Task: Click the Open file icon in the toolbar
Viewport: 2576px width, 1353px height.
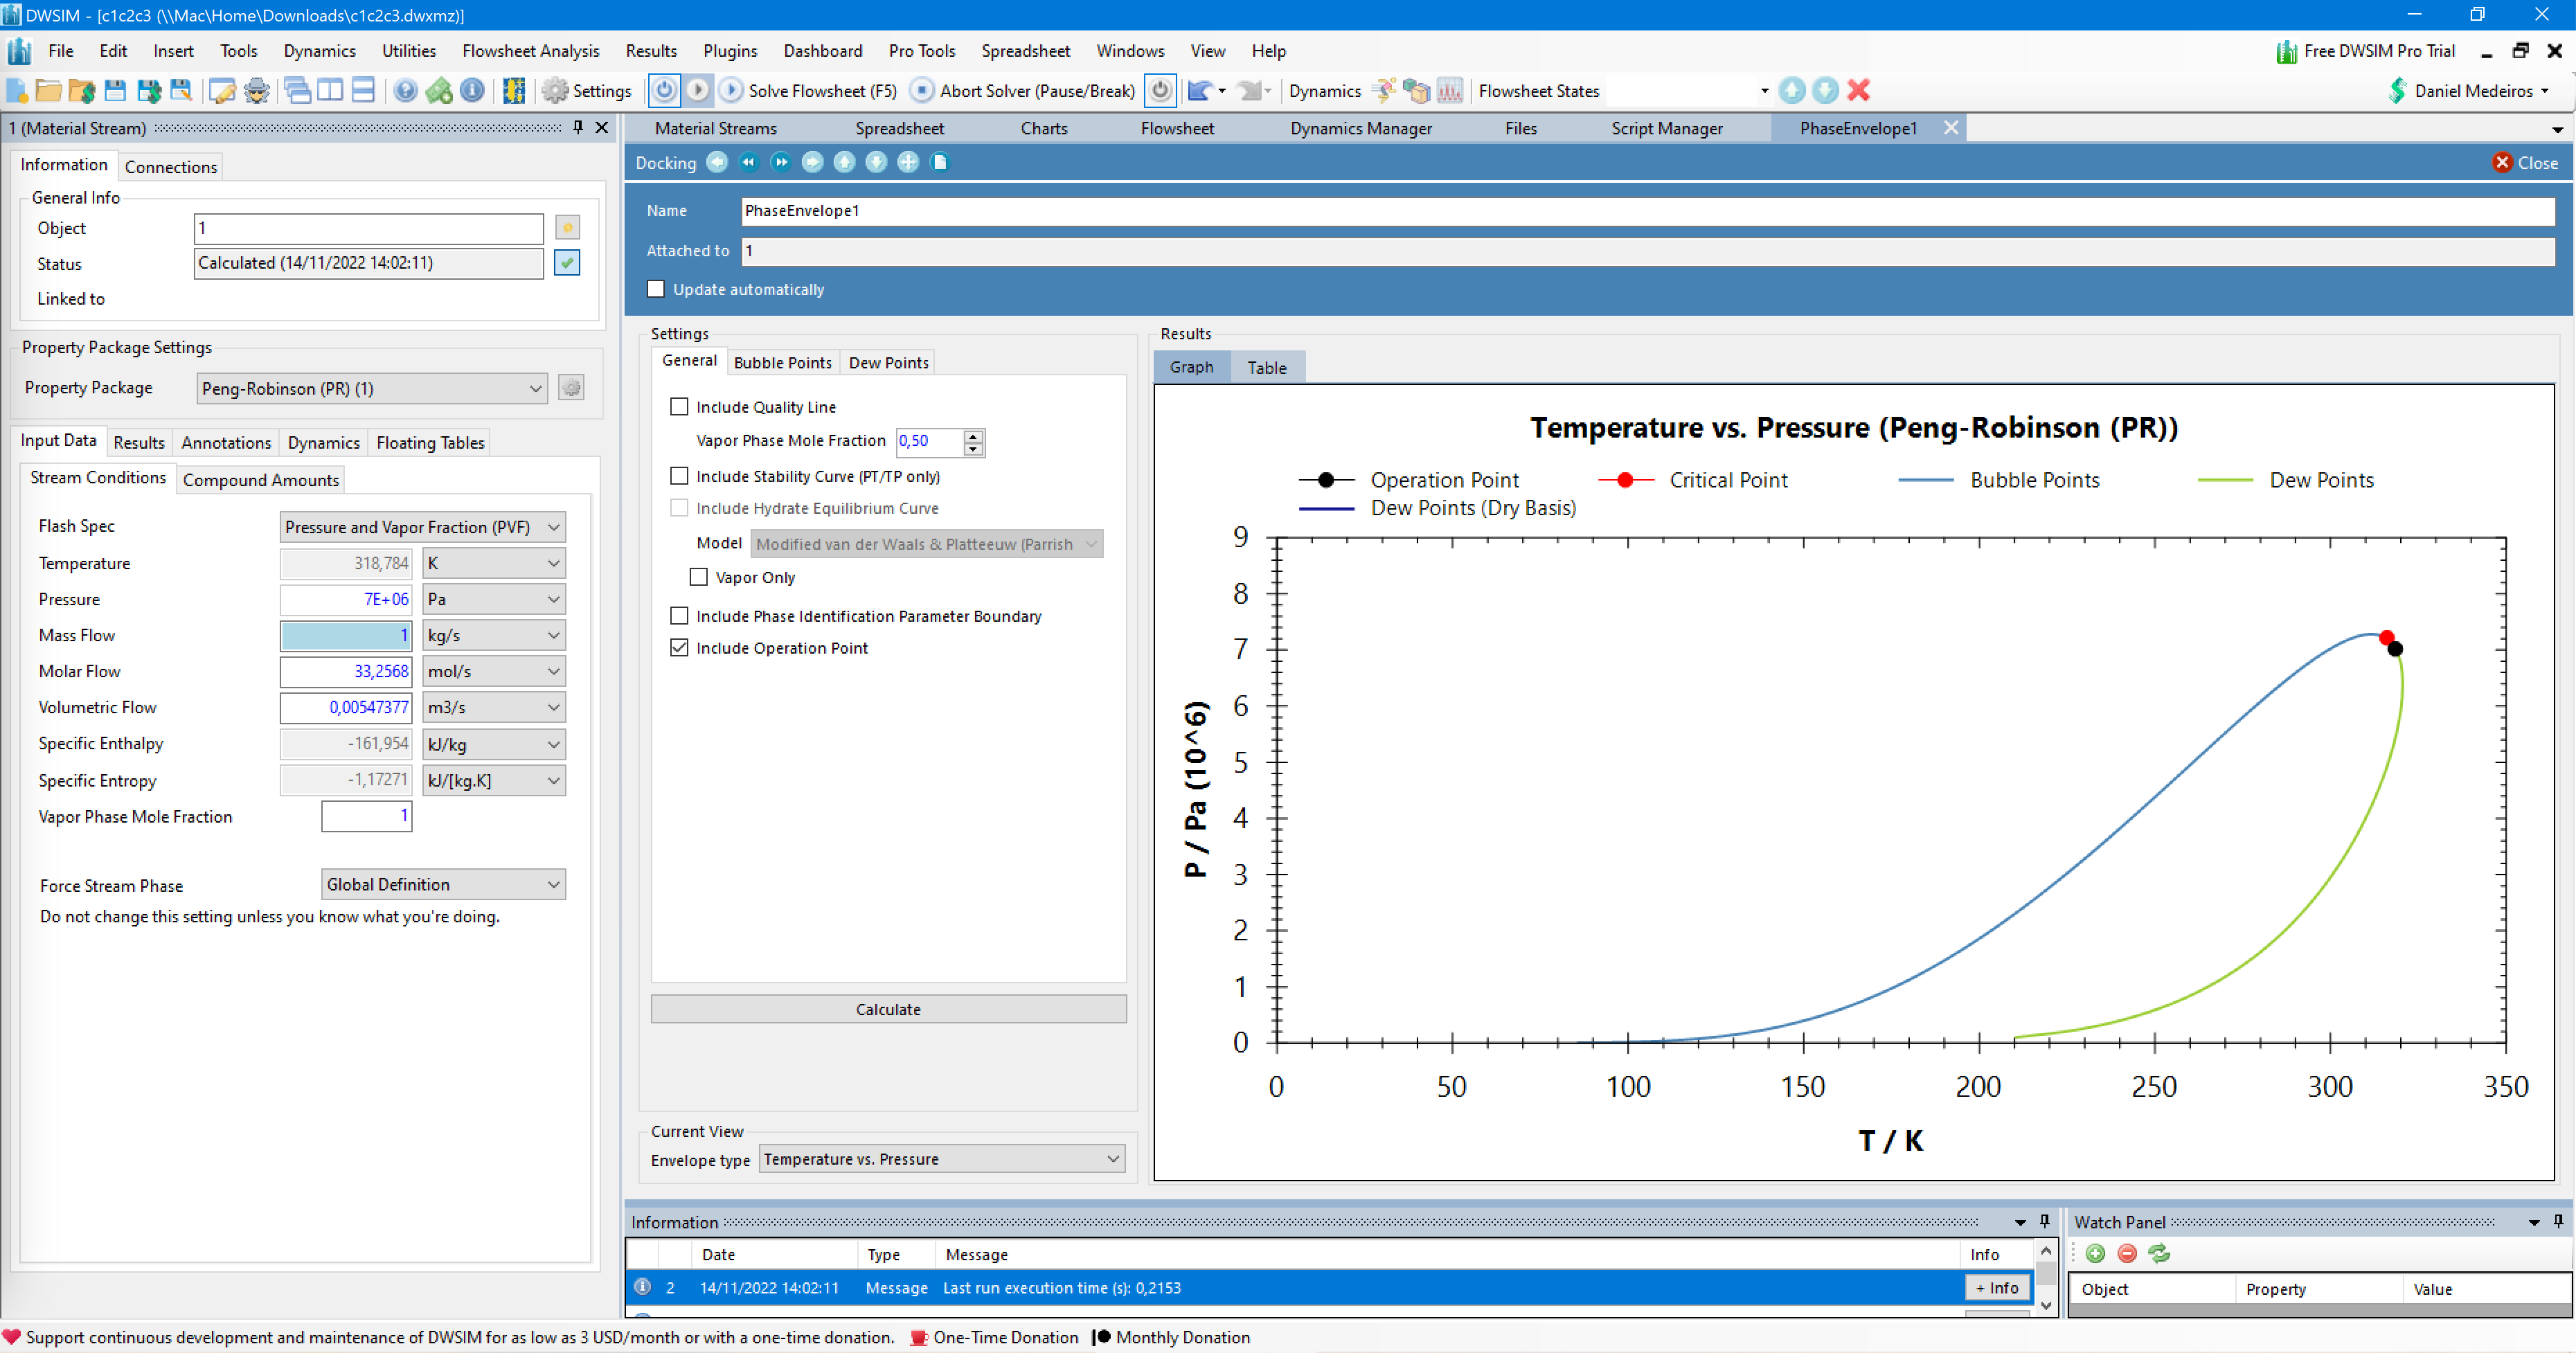Action: 48,90
